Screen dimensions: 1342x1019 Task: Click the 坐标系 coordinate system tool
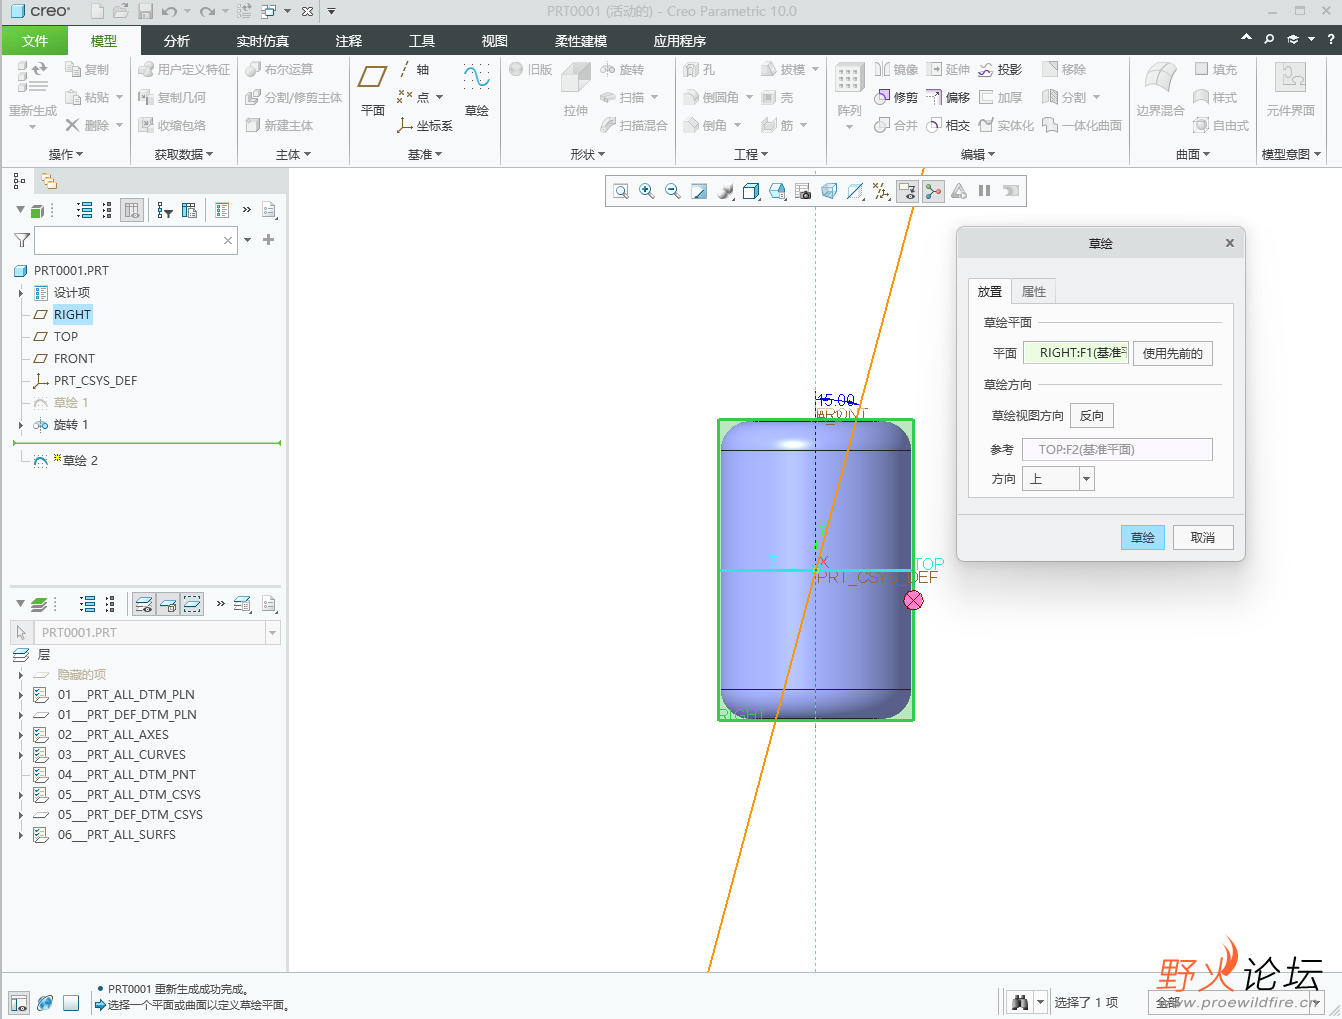425,126
